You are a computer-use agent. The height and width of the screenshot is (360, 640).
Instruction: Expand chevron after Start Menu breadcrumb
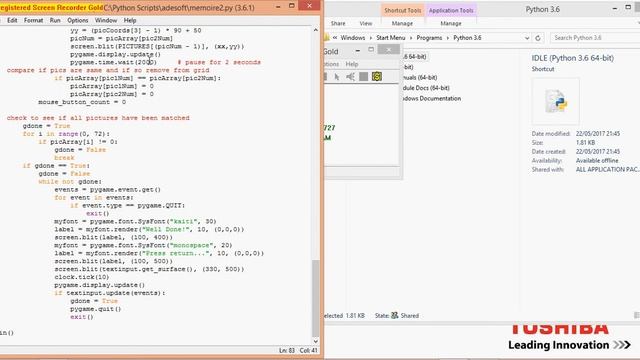[411, 38]
